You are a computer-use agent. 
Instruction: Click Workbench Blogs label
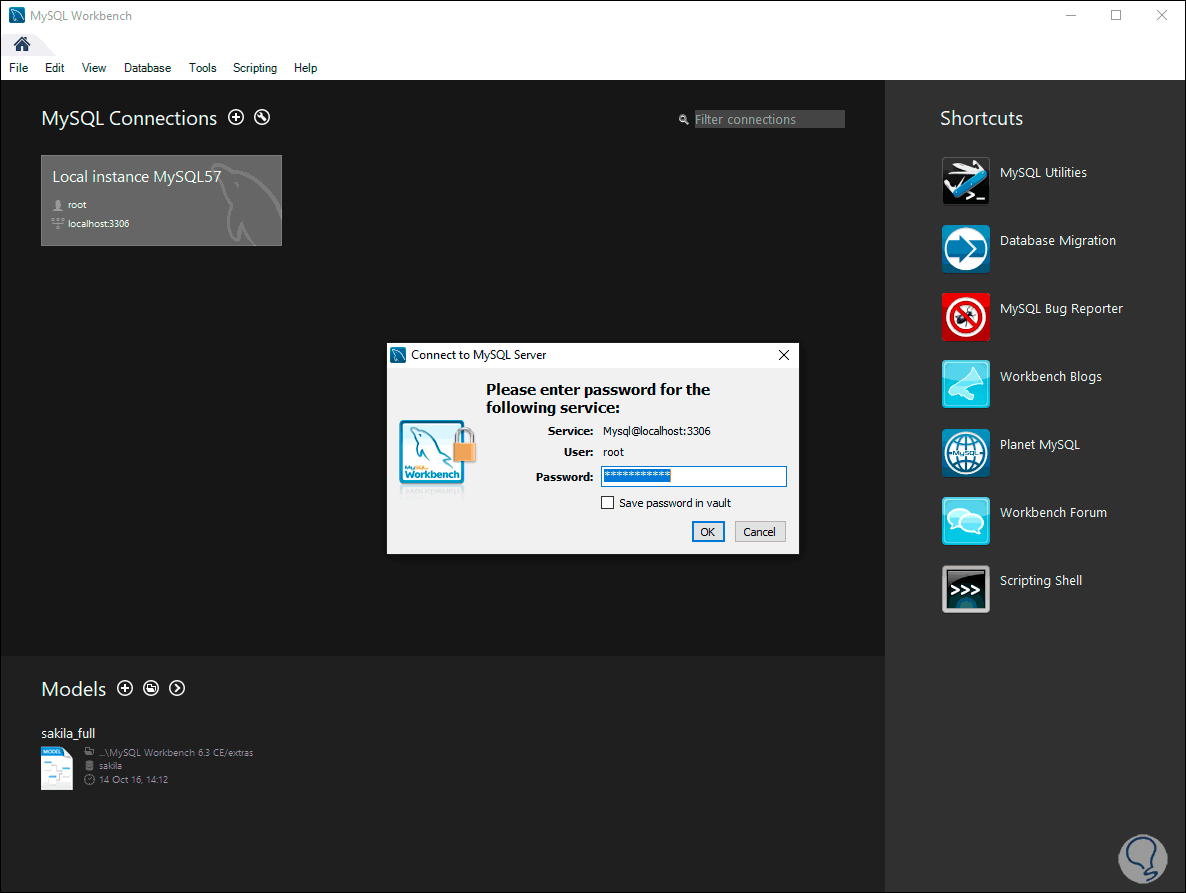[x=1051, y=377]
